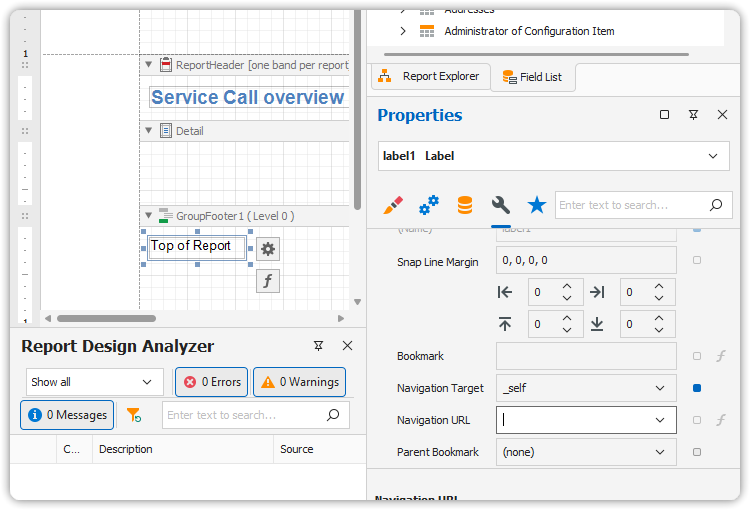Select the Miscellaneous wrench properties category
The image size is (750, 510).
[501, 205]
